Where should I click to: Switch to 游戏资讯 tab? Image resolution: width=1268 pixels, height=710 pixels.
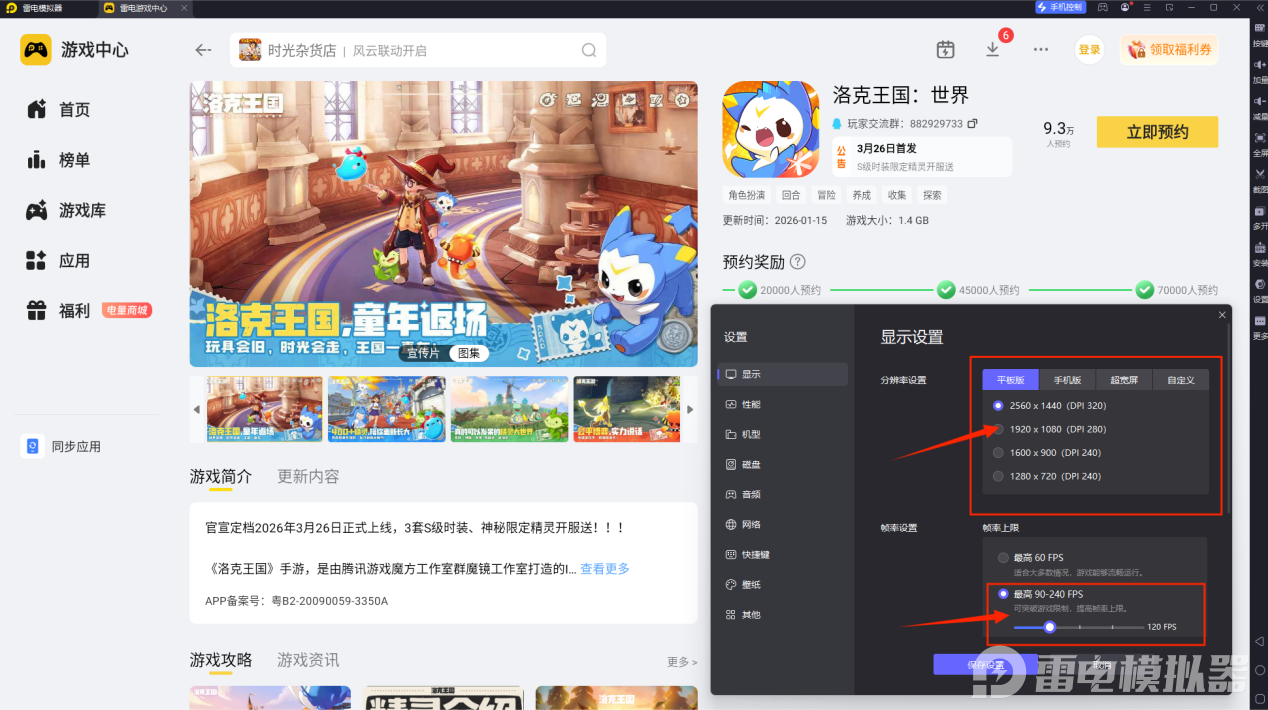(x=308, y=660)
